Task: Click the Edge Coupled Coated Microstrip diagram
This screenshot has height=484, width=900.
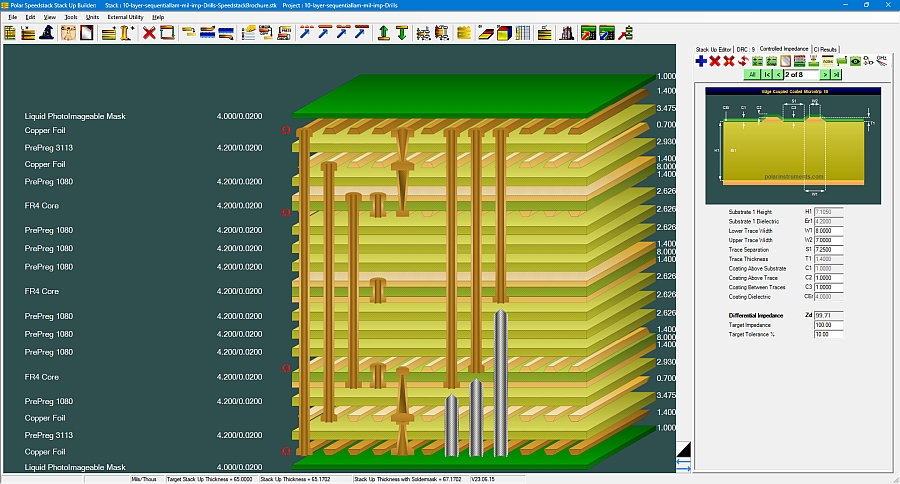Action: click(793, 146)
